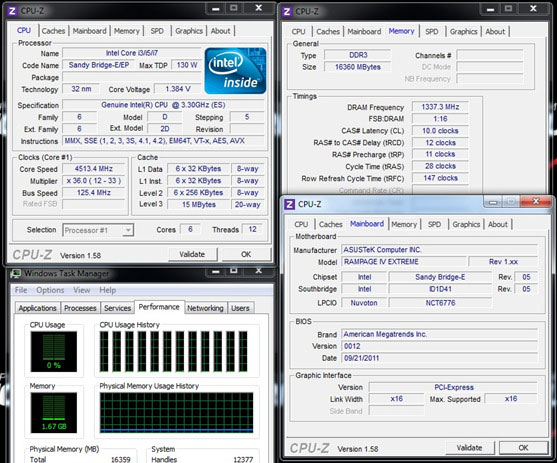Select Graphics tab in Memory window

tap(464, 32)
